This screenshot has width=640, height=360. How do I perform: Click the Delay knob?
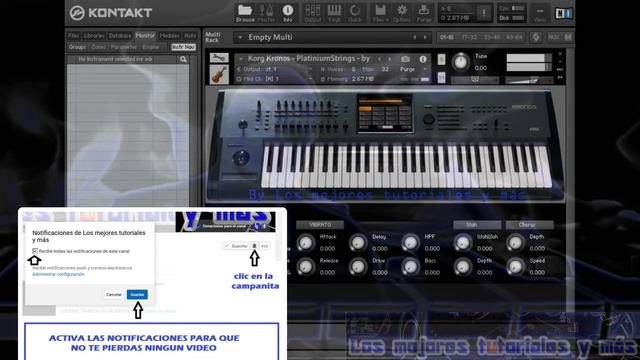[358, 242]
